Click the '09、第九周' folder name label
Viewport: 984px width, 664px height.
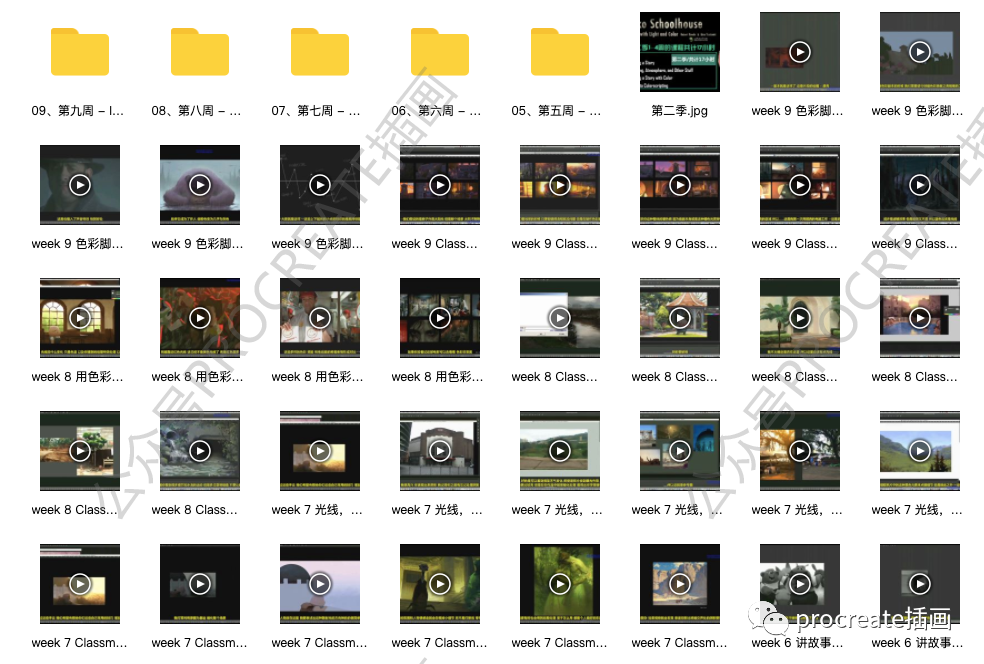coord(79,111)
